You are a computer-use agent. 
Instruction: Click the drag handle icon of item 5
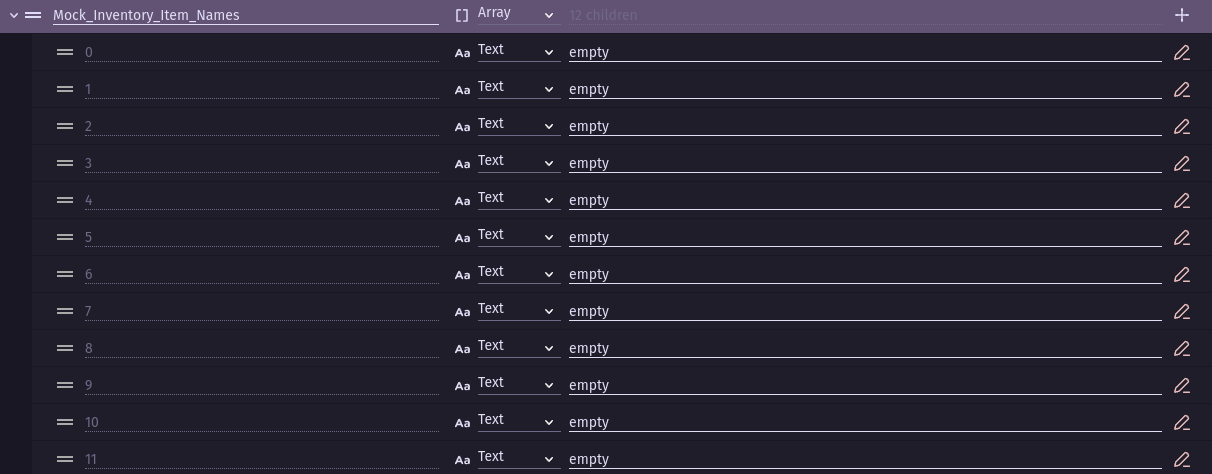coord(65,237)
